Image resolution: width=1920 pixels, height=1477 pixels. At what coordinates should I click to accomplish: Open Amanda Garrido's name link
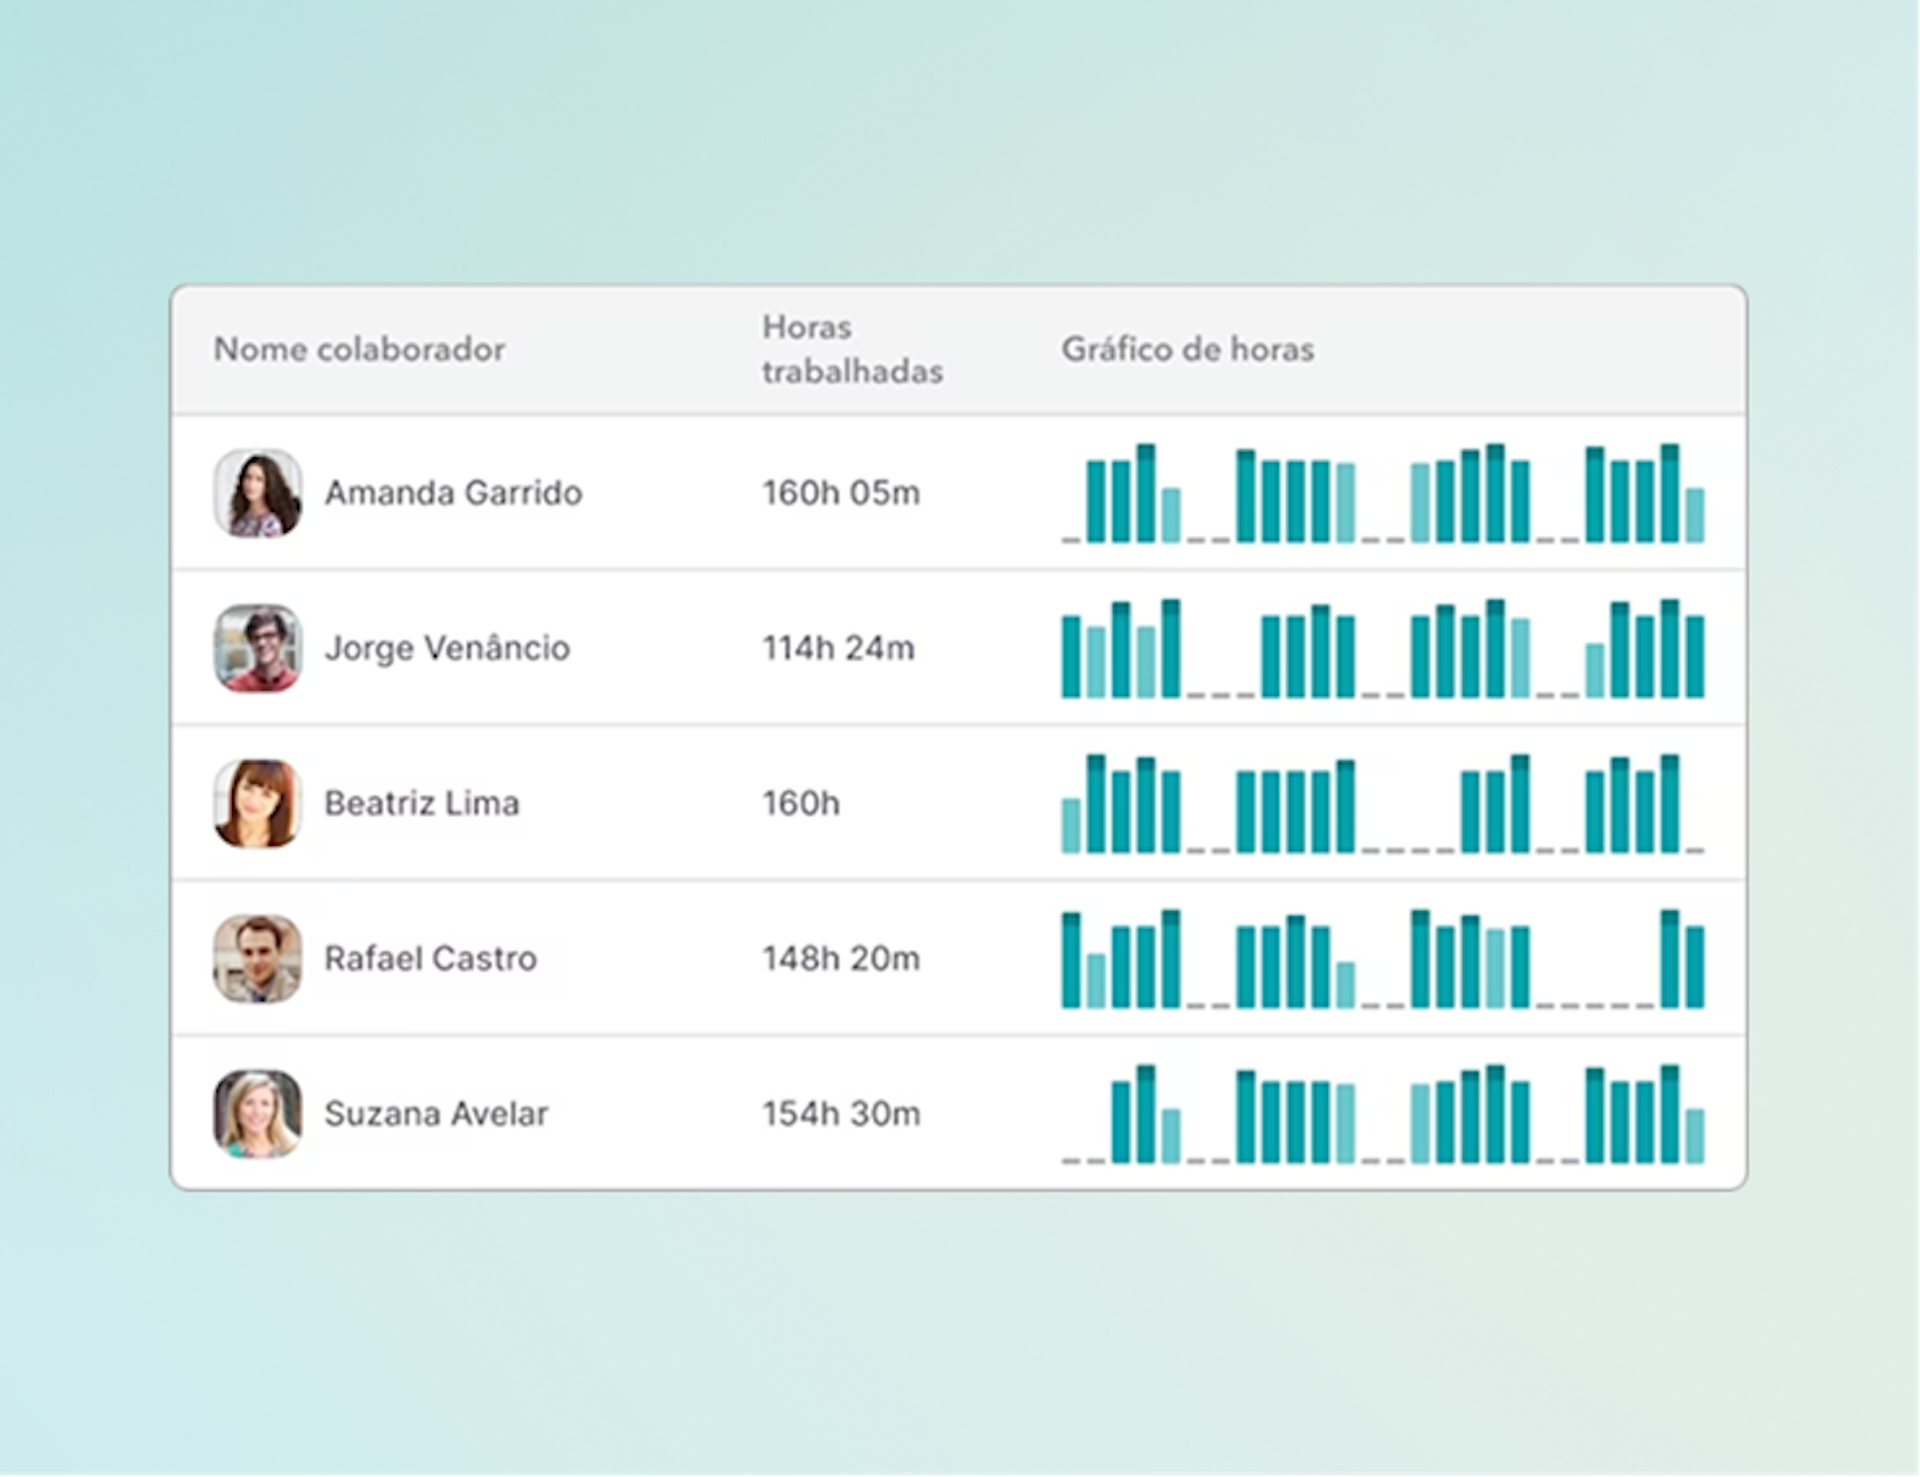pos(453,493)
